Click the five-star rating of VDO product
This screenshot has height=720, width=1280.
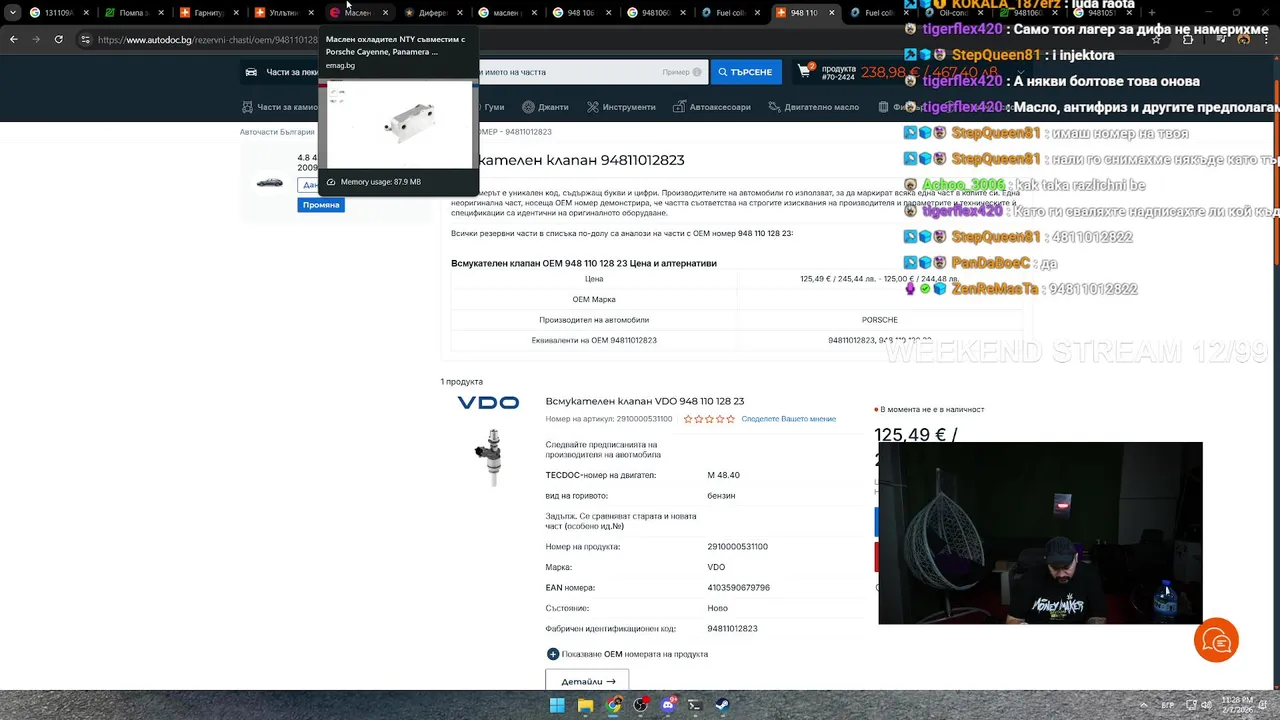(710, 419)
